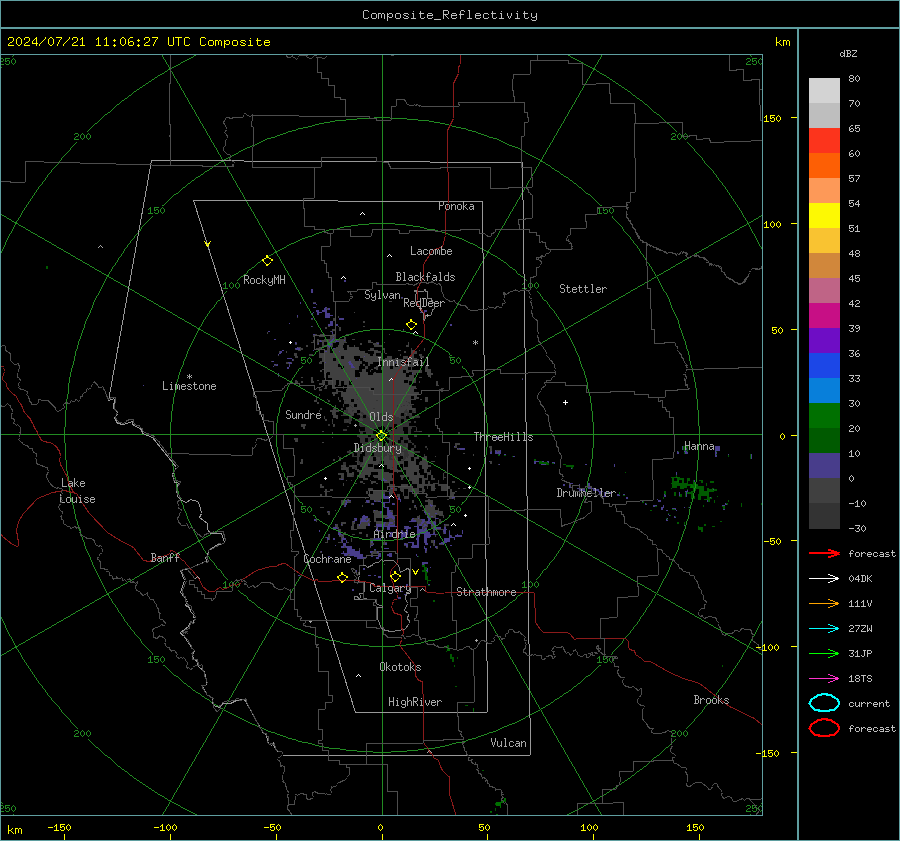Image resolution: width=900 pixels, height=841 pixels.
Task: Click the yellow diamond marker near RockyMH
Action: [267, 261]
